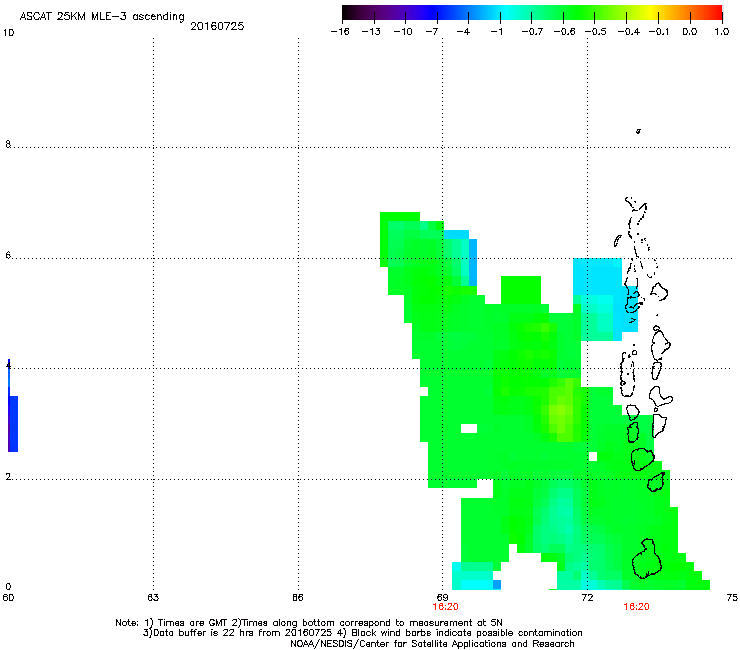The height and width of the screenshot is (650, 740).
Task: Click the color scale label "-0.6"
Action: pos(564,32)
